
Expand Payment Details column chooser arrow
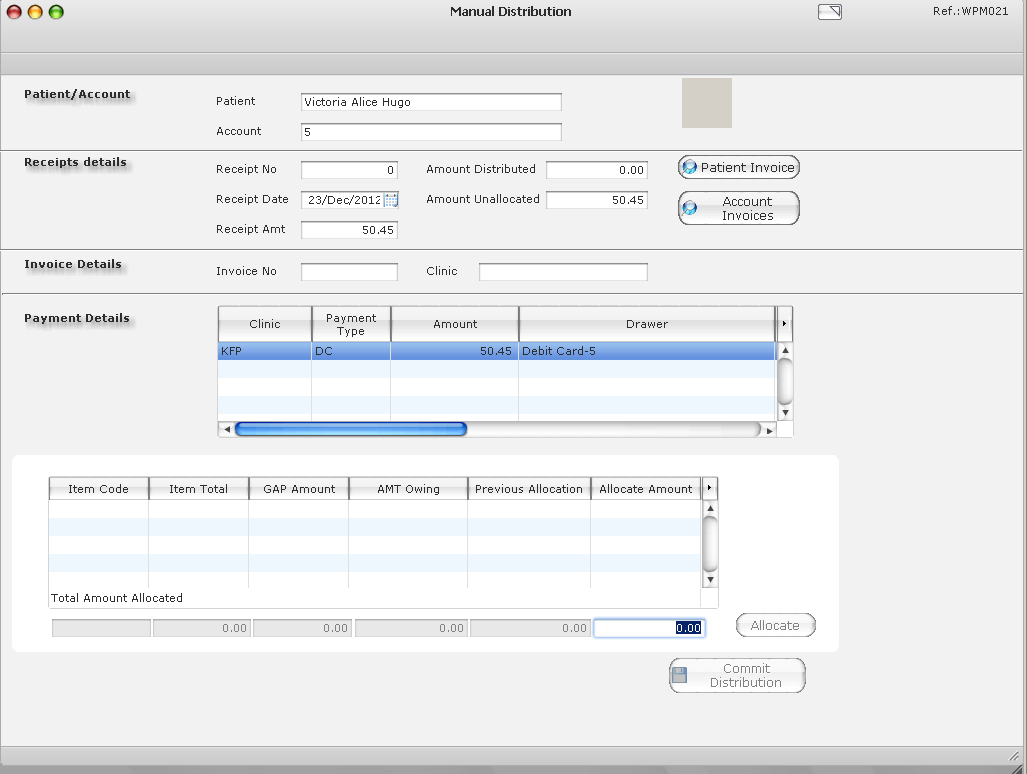coord(784,323)
